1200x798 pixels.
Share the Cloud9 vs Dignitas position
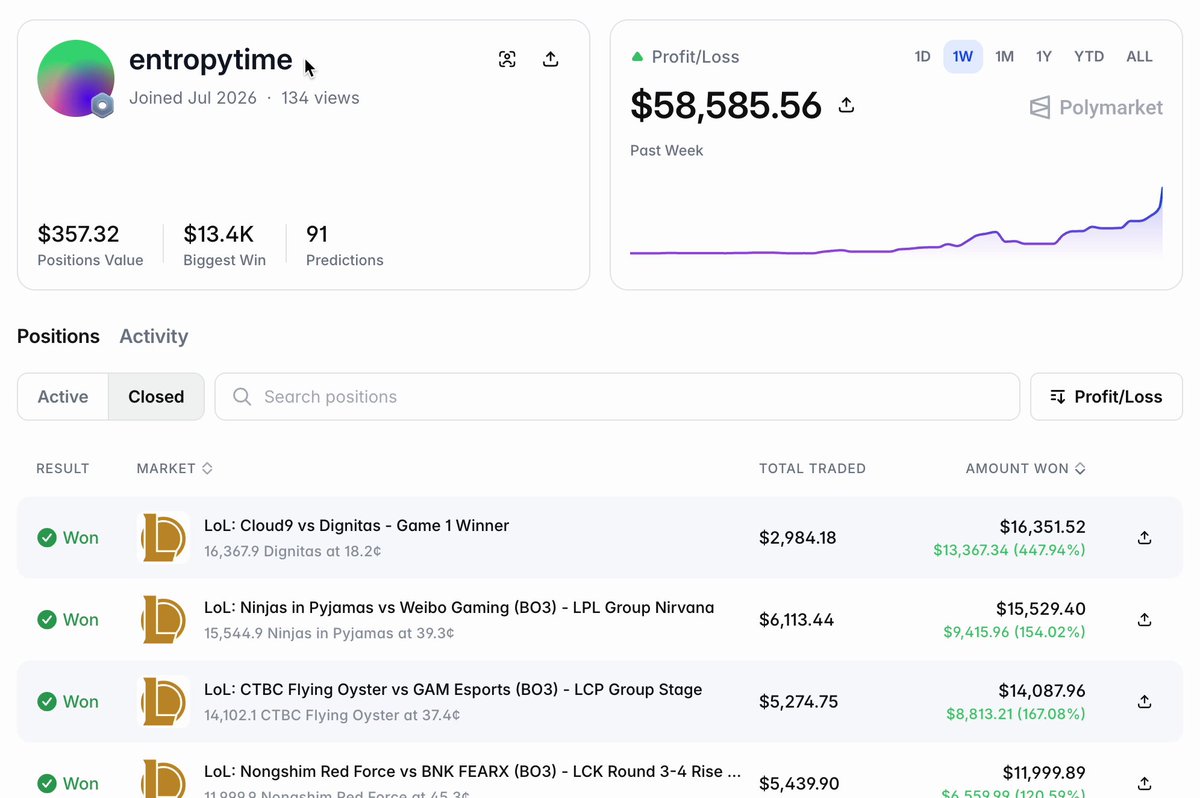pyautogui.click(x=1145, y=538)
